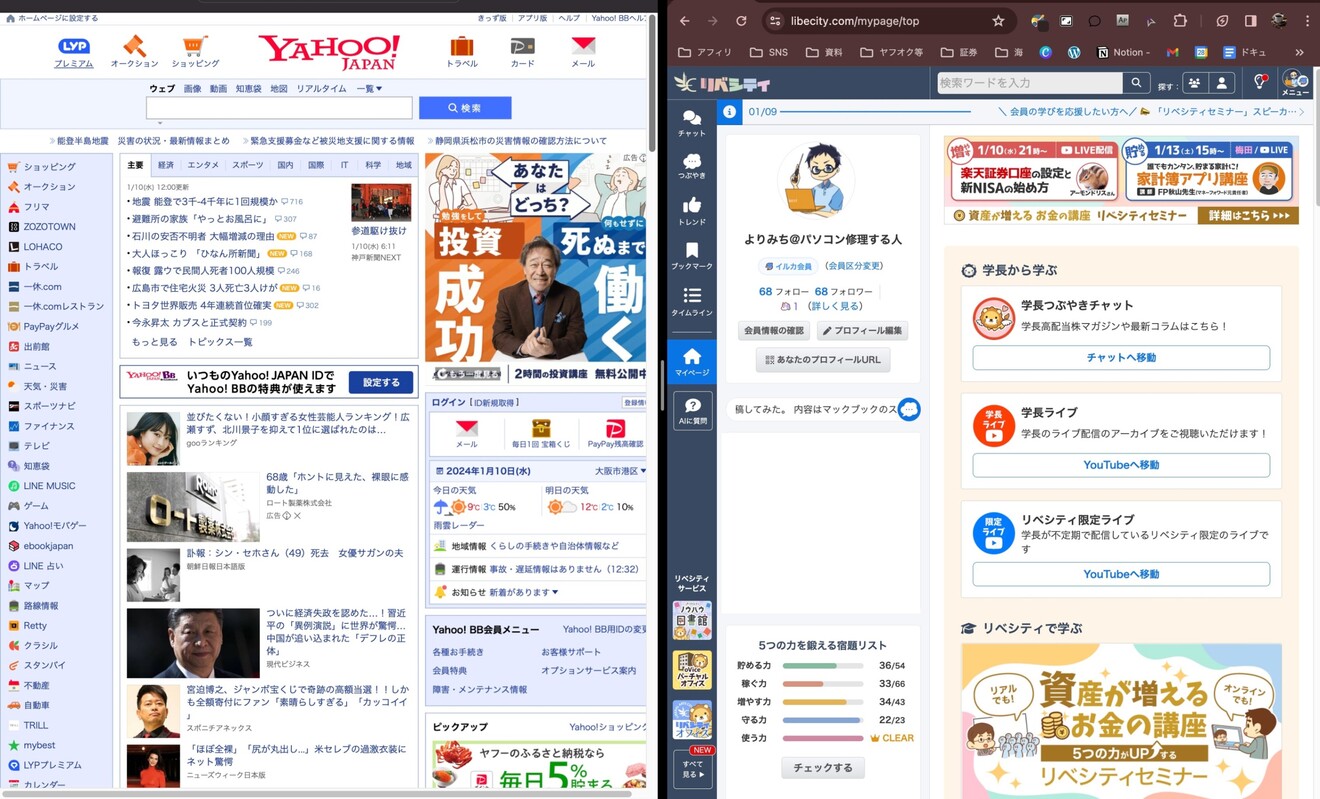The width and height of the screenshot is (1320, 799).
Task: Open あなたのプロフィールURL button
Action: click(x=823, y=360)
